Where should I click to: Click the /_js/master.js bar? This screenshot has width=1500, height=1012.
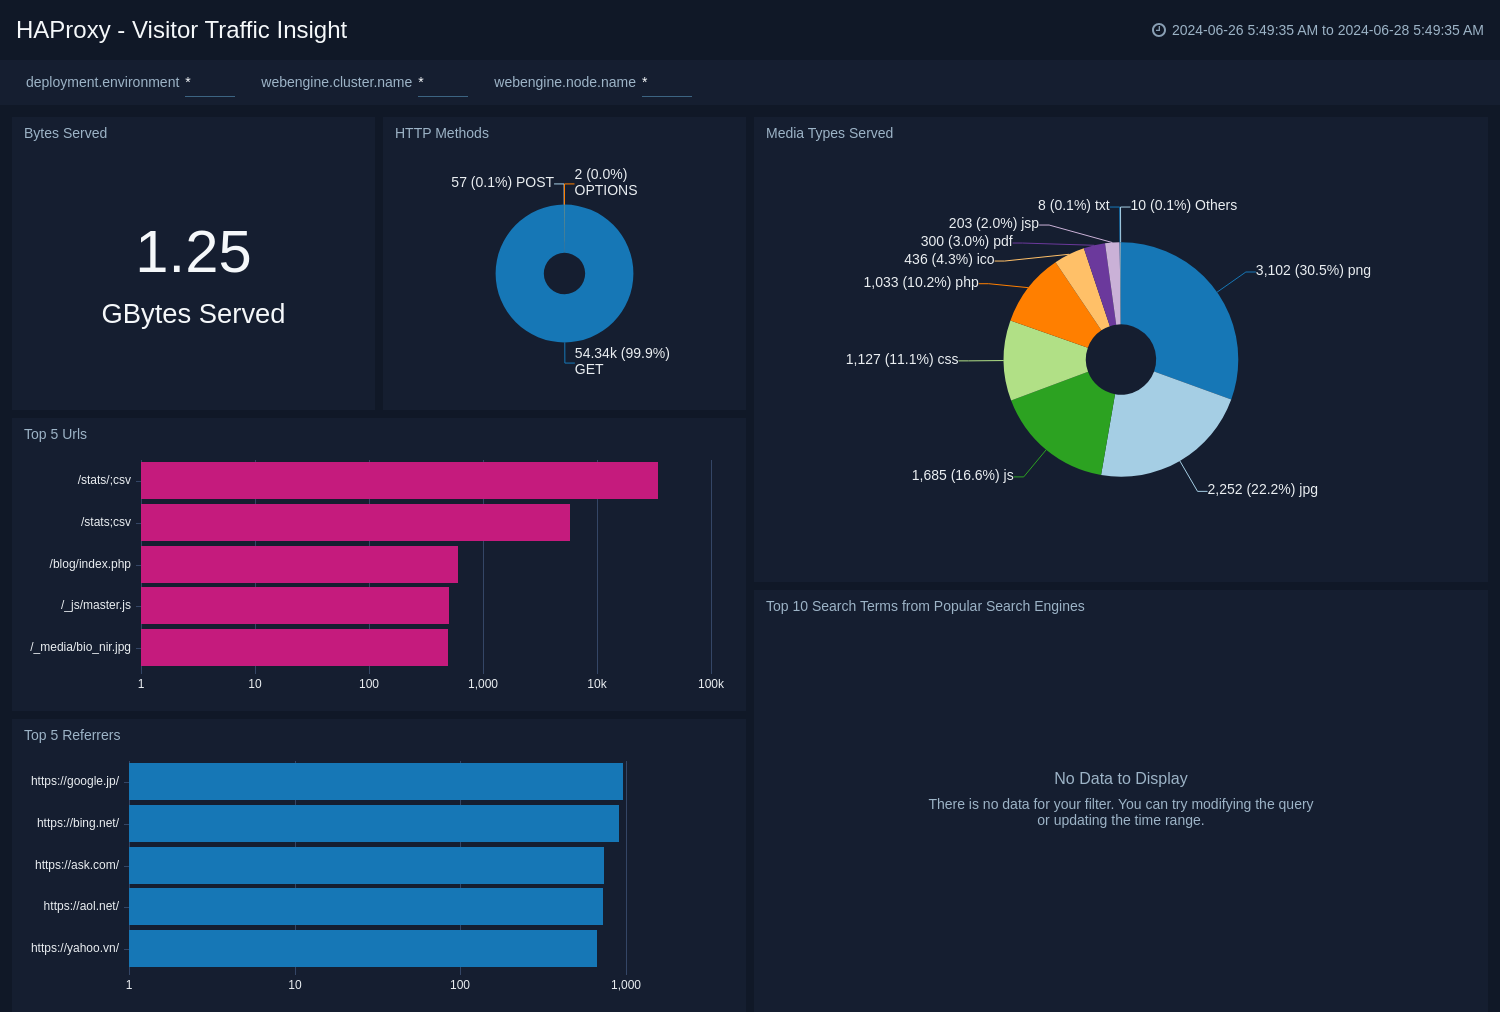295,605
